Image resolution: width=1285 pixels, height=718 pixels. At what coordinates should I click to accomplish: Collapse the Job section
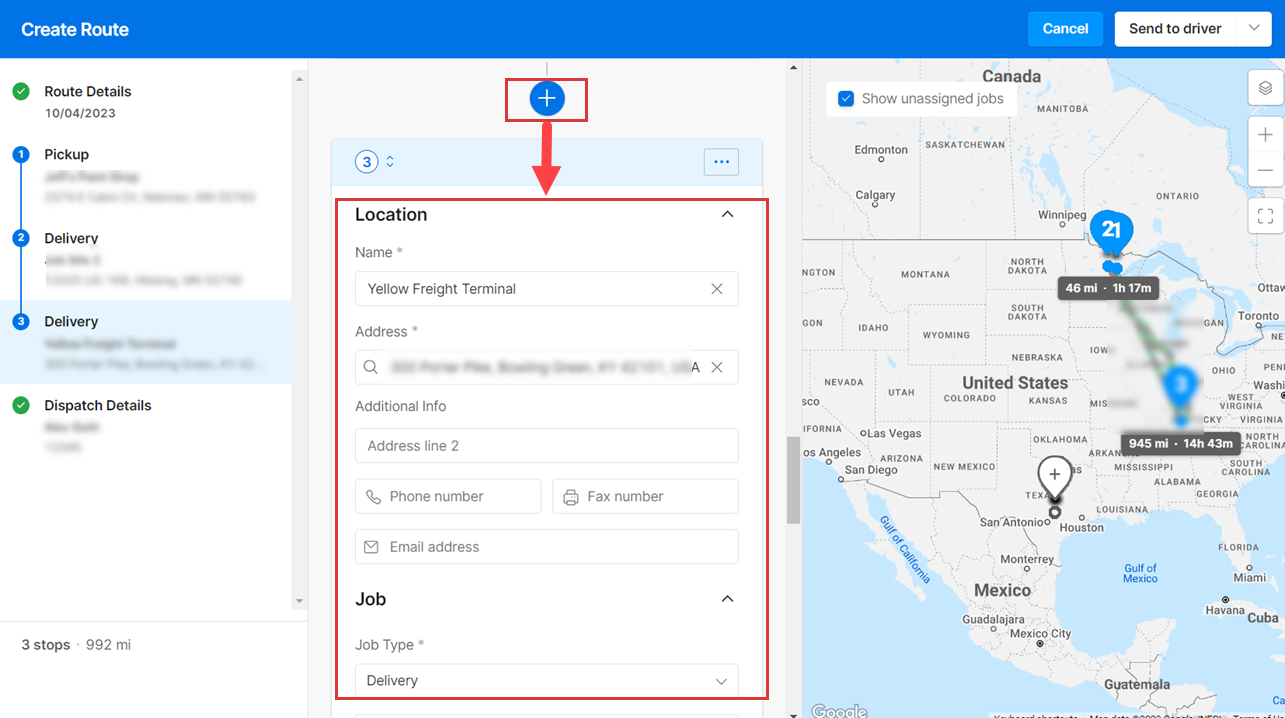[x=727, y=598]
